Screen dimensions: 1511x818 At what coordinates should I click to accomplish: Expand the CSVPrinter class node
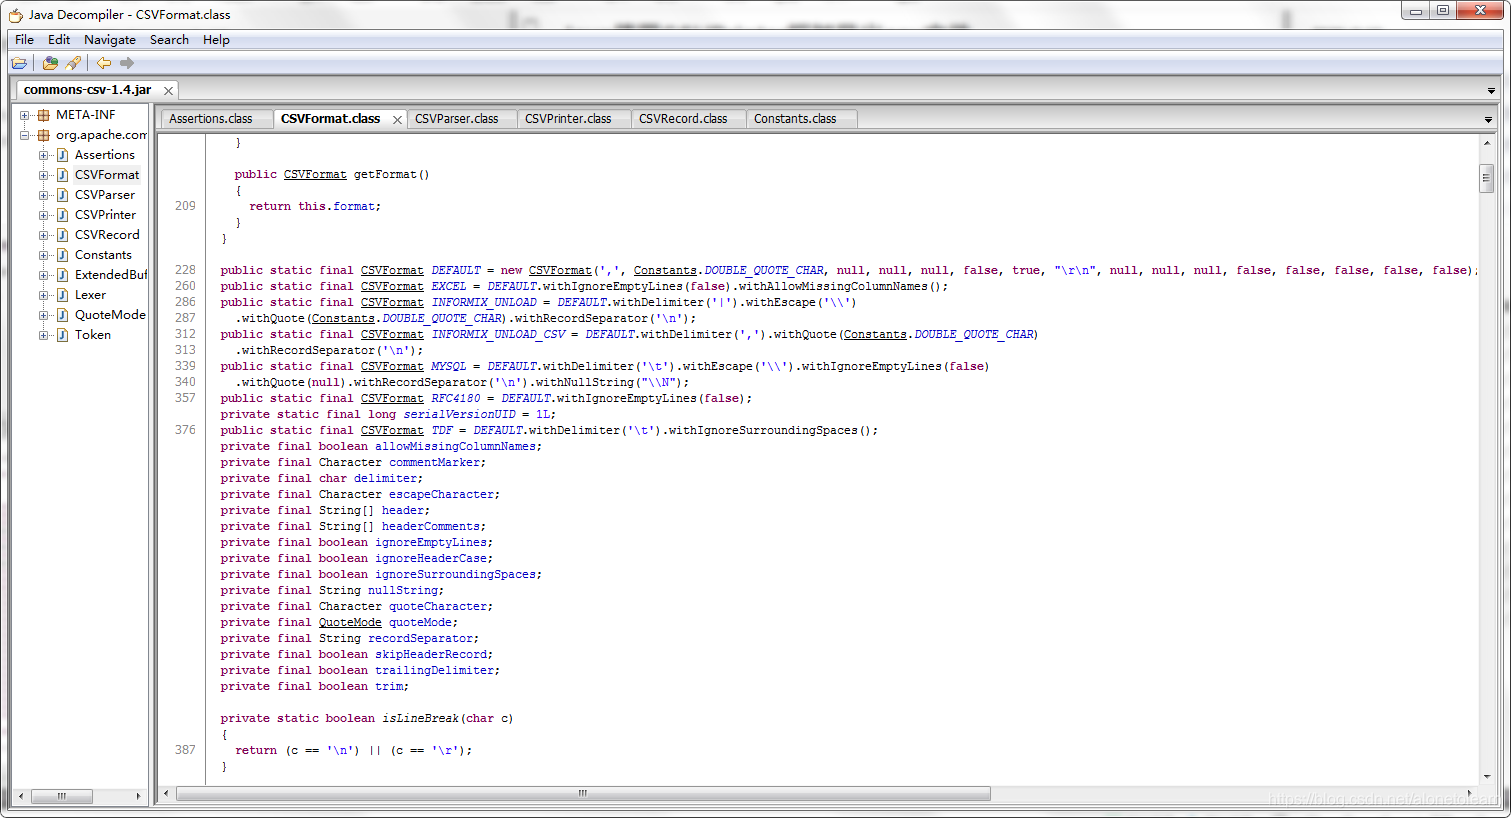click(43, 215)
